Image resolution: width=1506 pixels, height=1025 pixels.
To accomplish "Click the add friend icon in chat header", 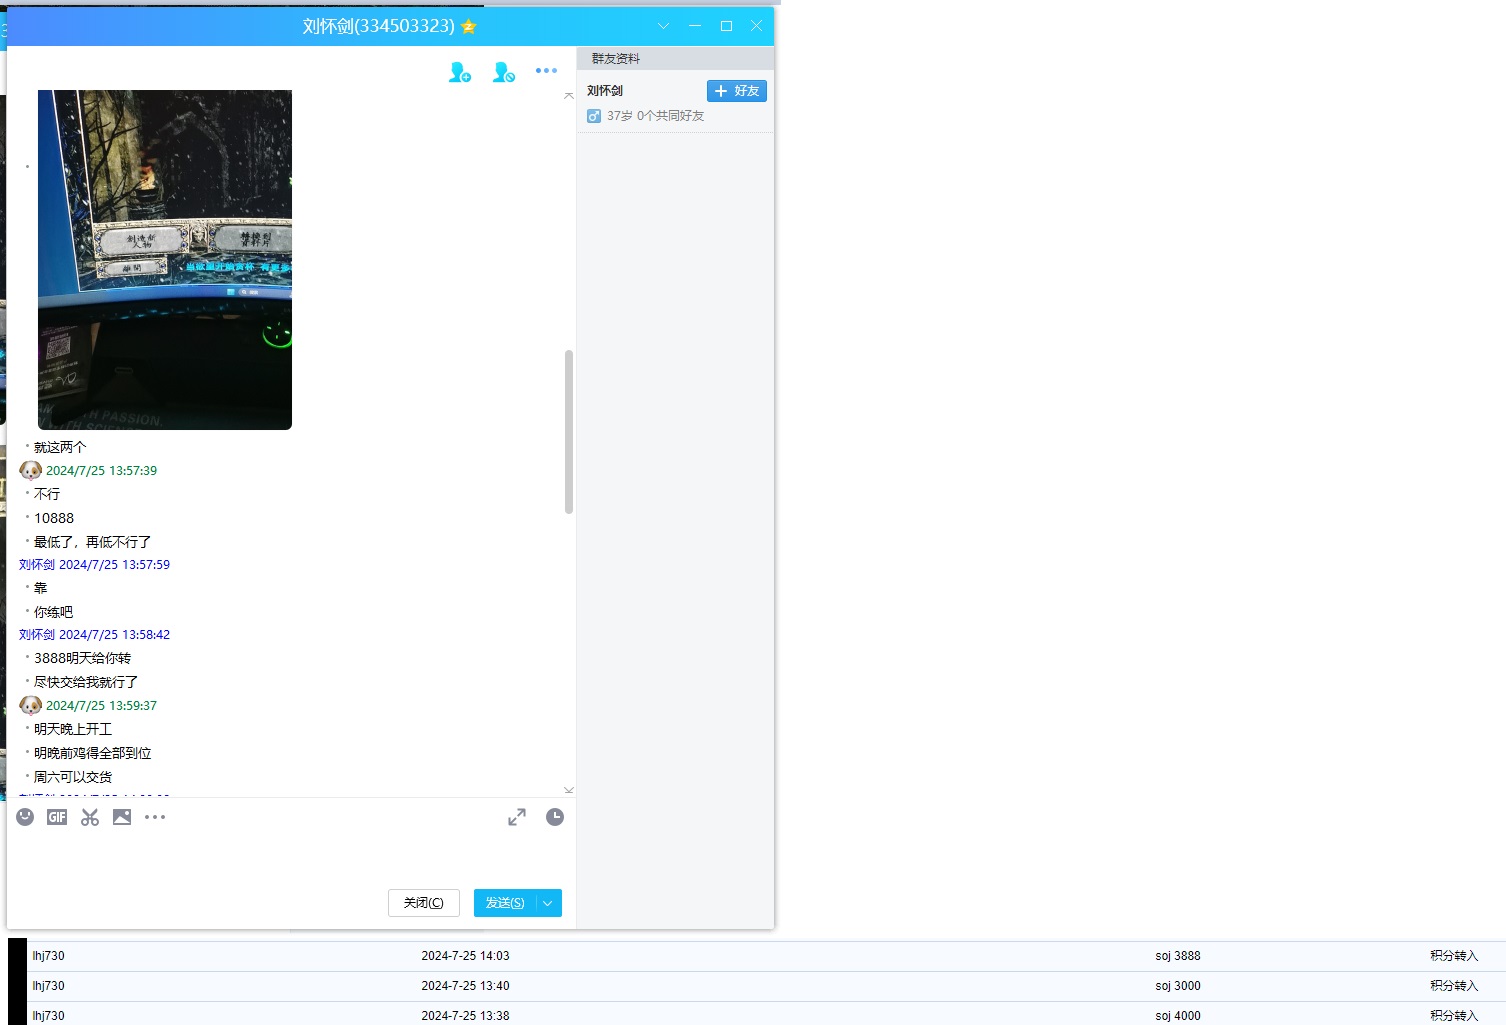I will pos(460,72).
